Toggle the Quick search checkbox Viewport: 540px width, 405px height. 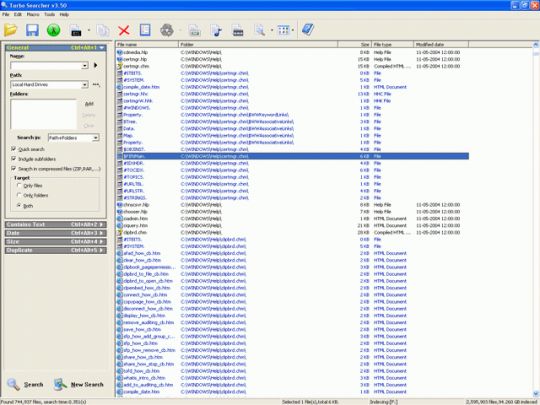[14, 149]
